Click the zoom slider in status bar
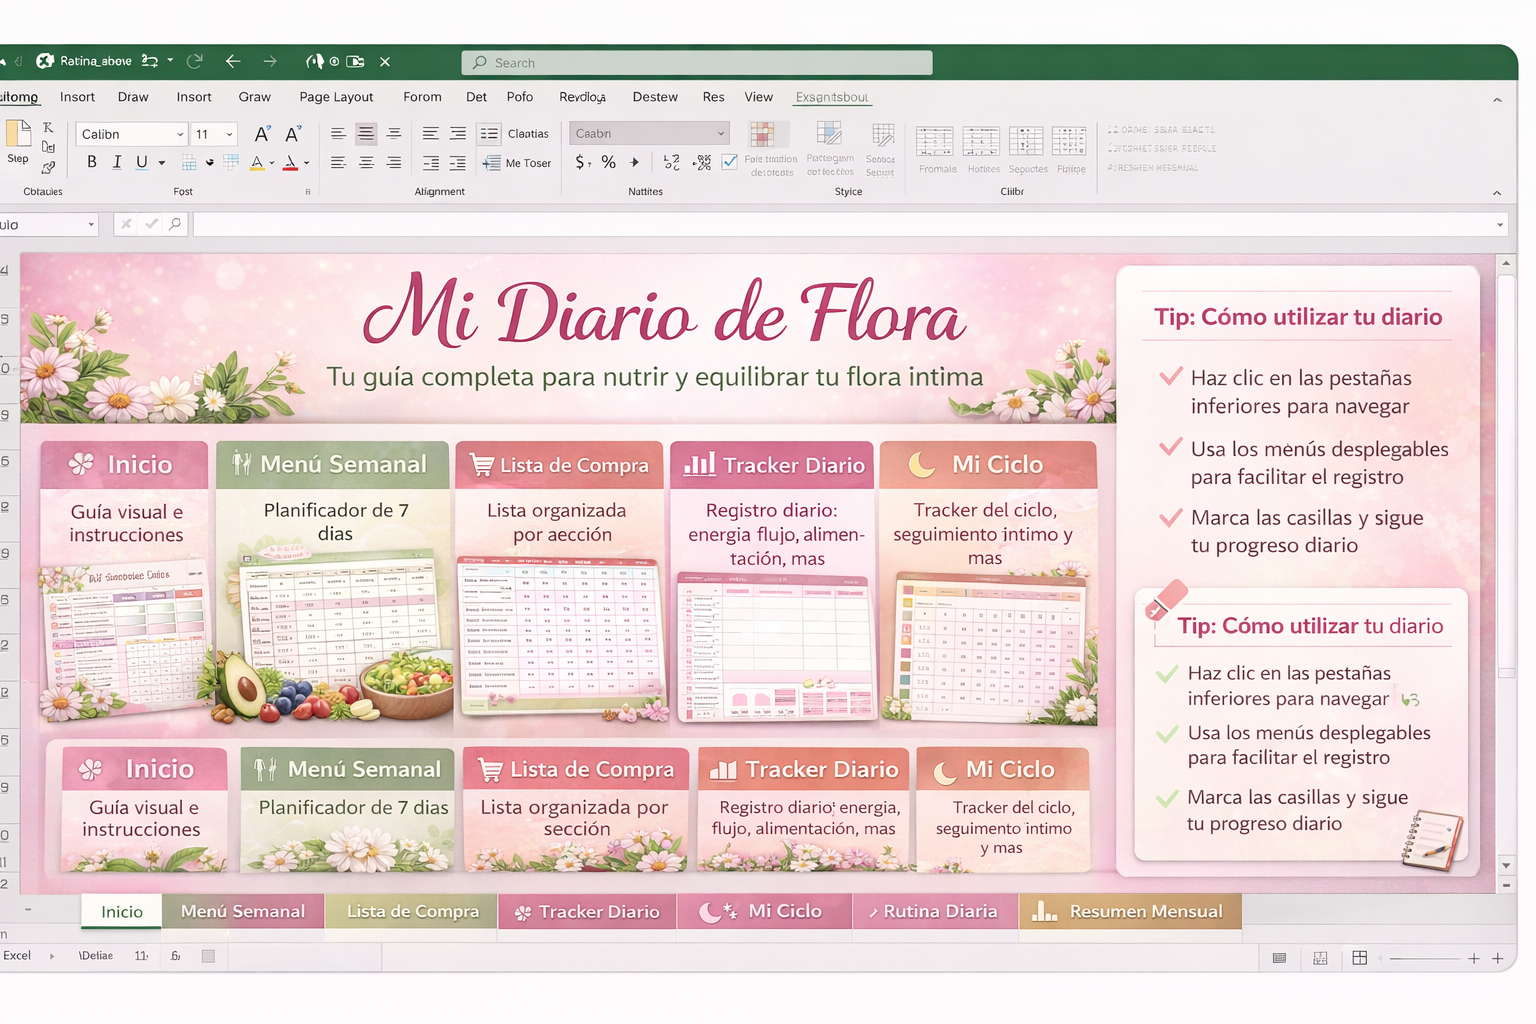The height and width of the screenshot is (1024, 1536). (1424, 958)
